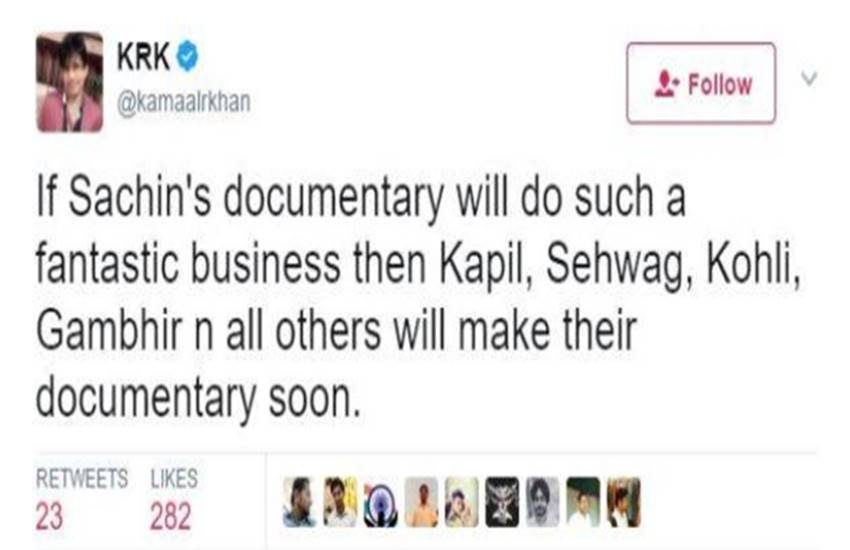Click the number 282 under Likes

click(170, 515)
